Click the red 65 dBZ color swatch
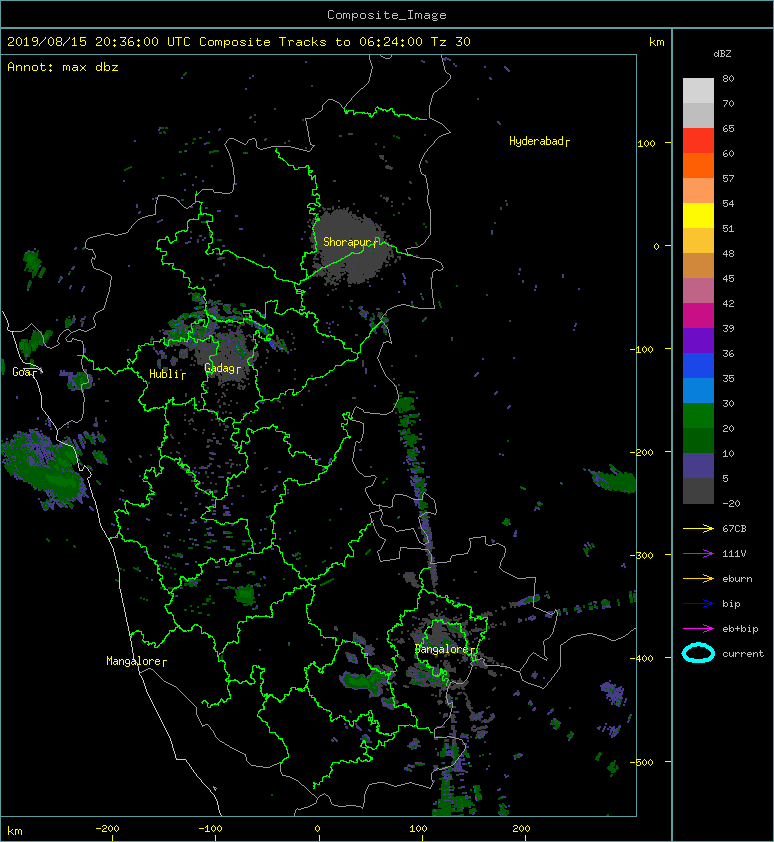774x842 pixels. (x=698, y=141)
